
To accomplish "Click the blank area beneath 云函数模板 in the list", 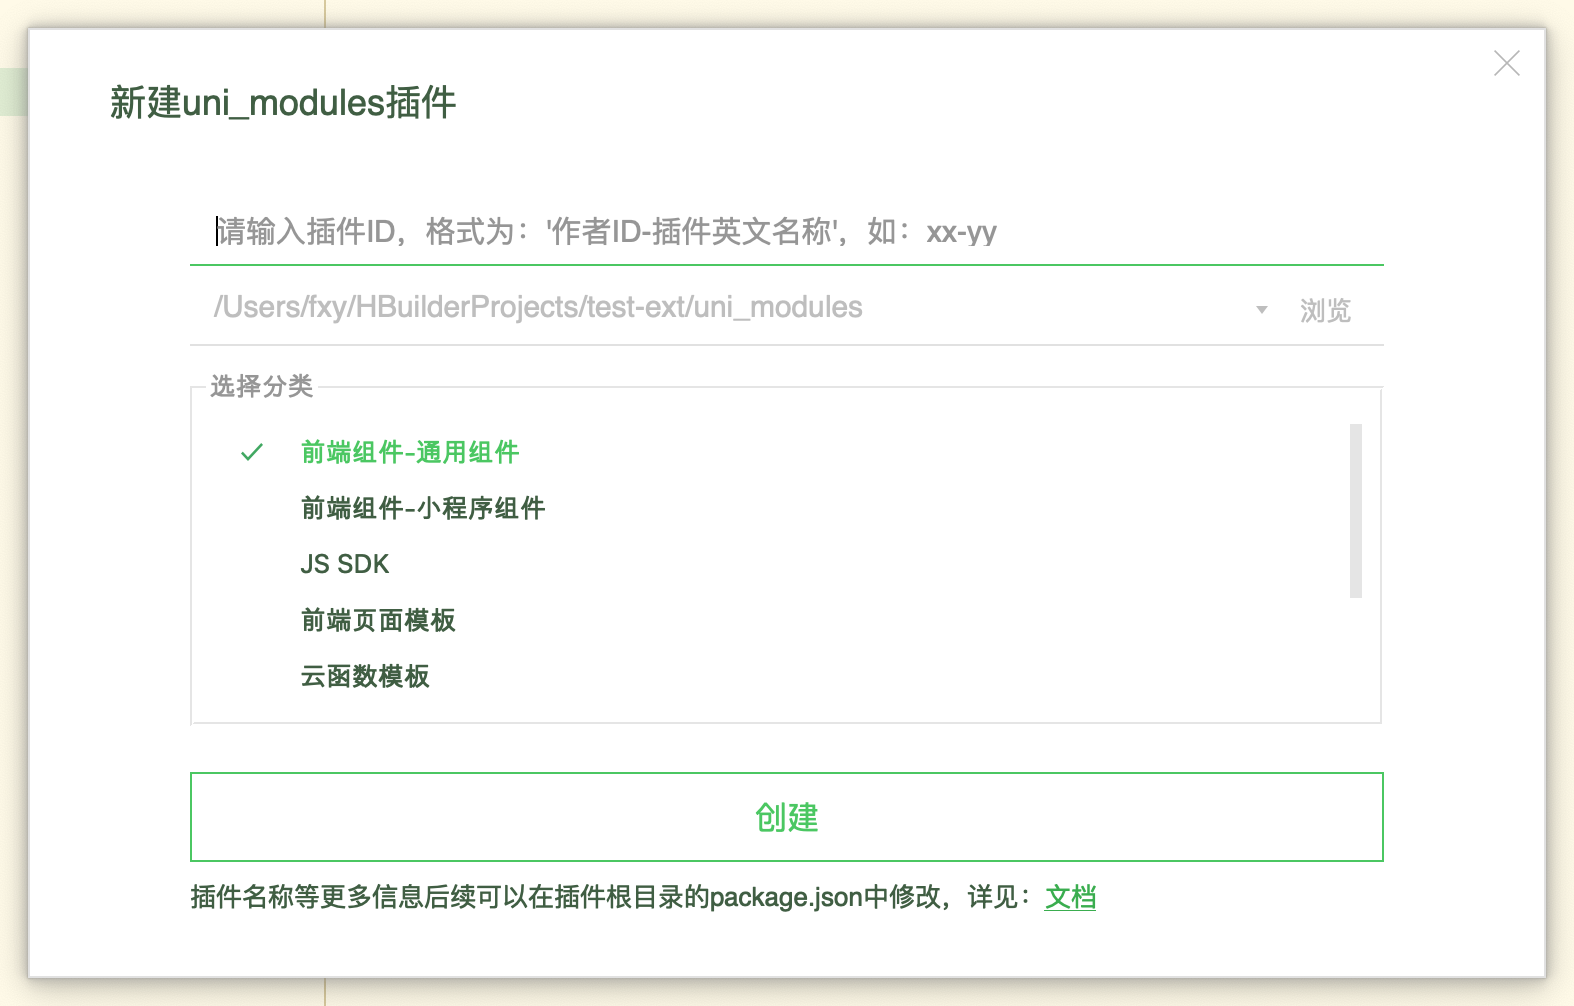I will [x=770, y=708].
